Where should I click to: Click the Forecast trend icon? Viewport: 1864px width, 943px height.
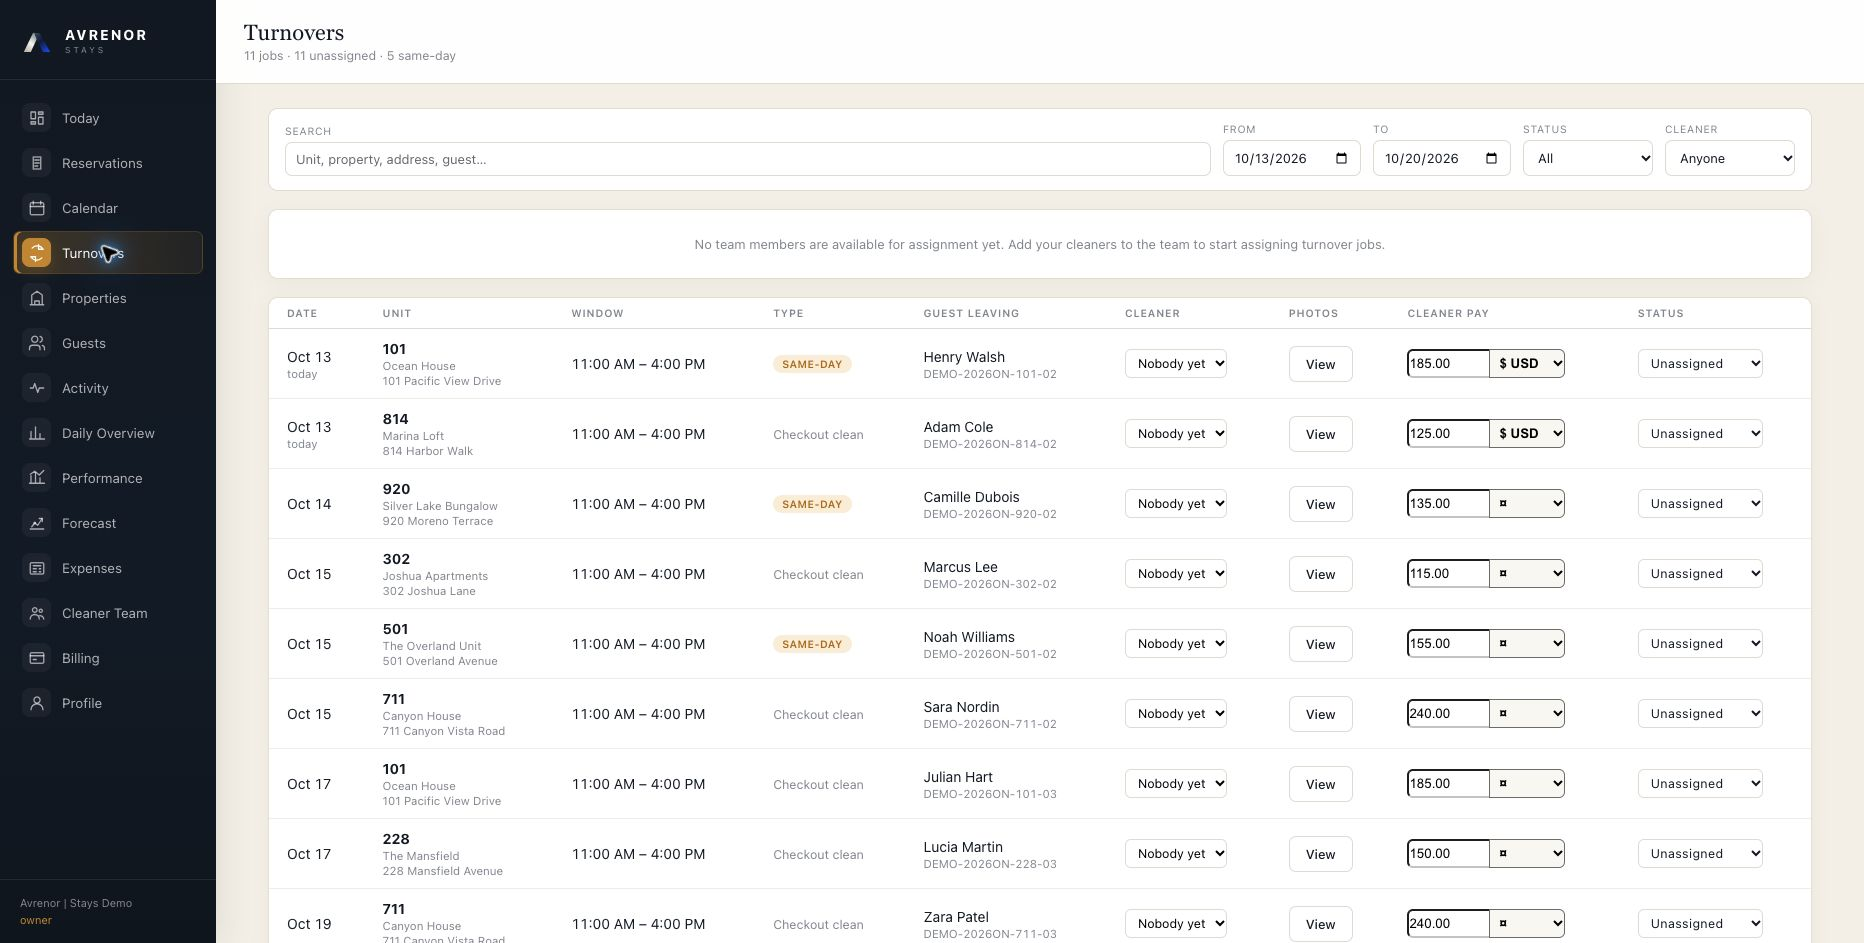coord(37,523)
